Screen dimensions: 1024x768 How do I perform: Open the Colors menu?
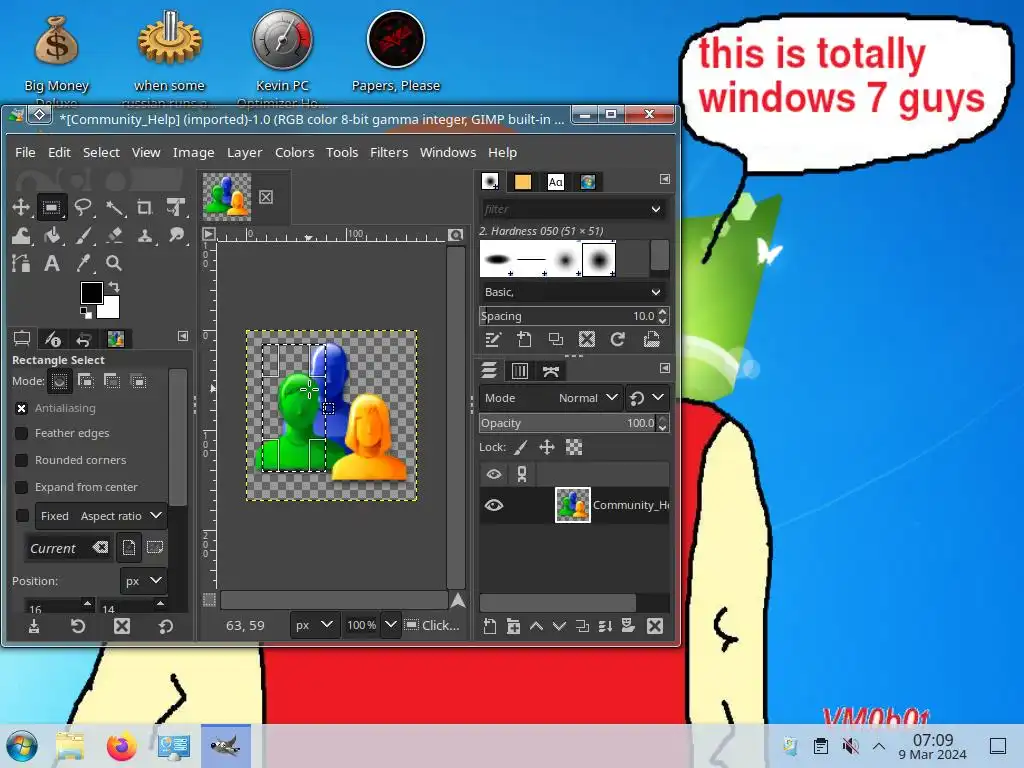pos(295,152)
